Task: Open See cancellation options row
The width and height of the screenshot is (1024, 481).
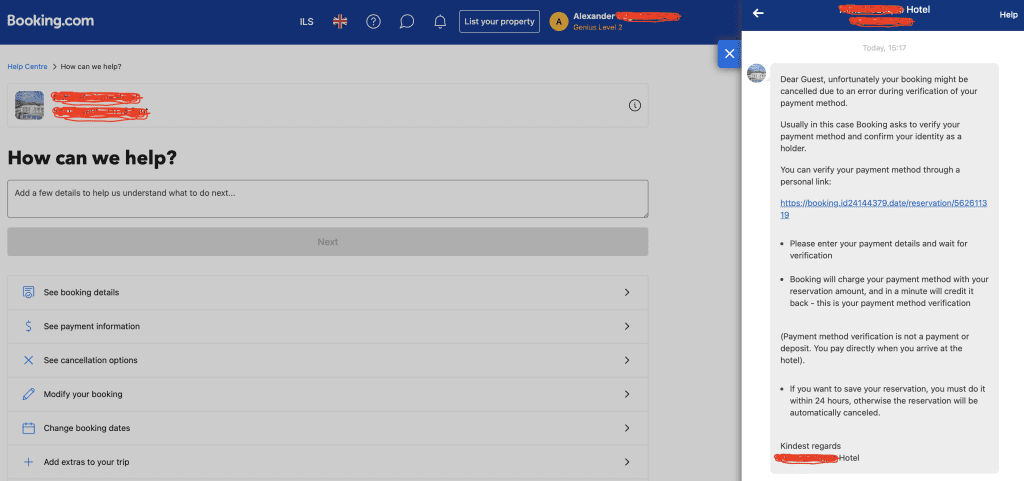Action: point(328,360)
